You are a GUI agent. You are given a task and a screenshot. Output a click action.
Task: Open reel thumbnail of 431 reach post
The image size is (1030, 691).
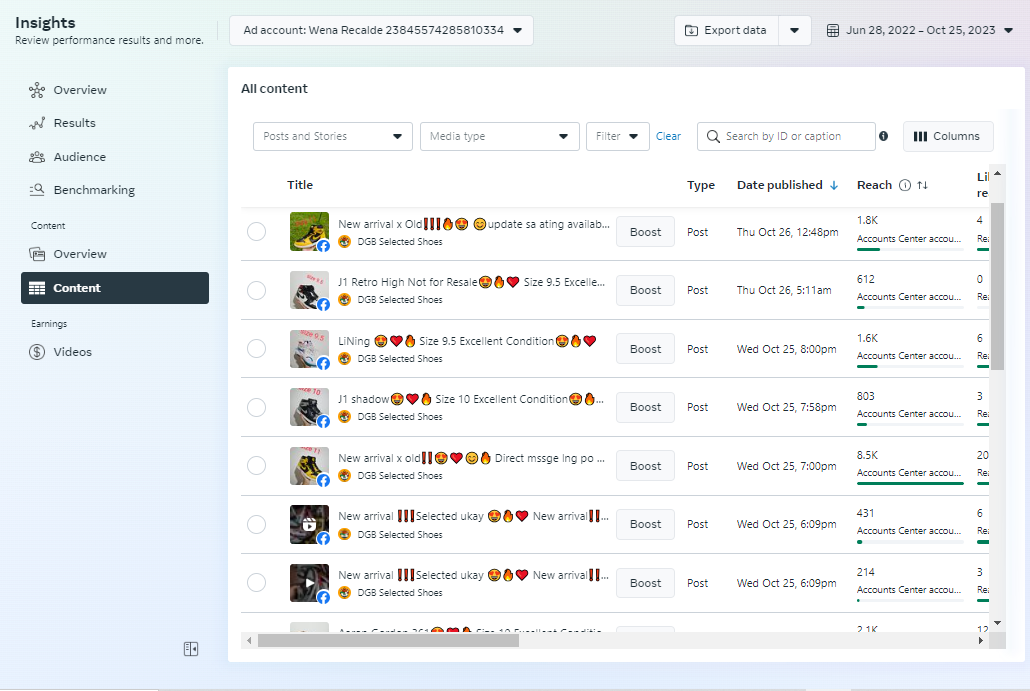[309, 524]
